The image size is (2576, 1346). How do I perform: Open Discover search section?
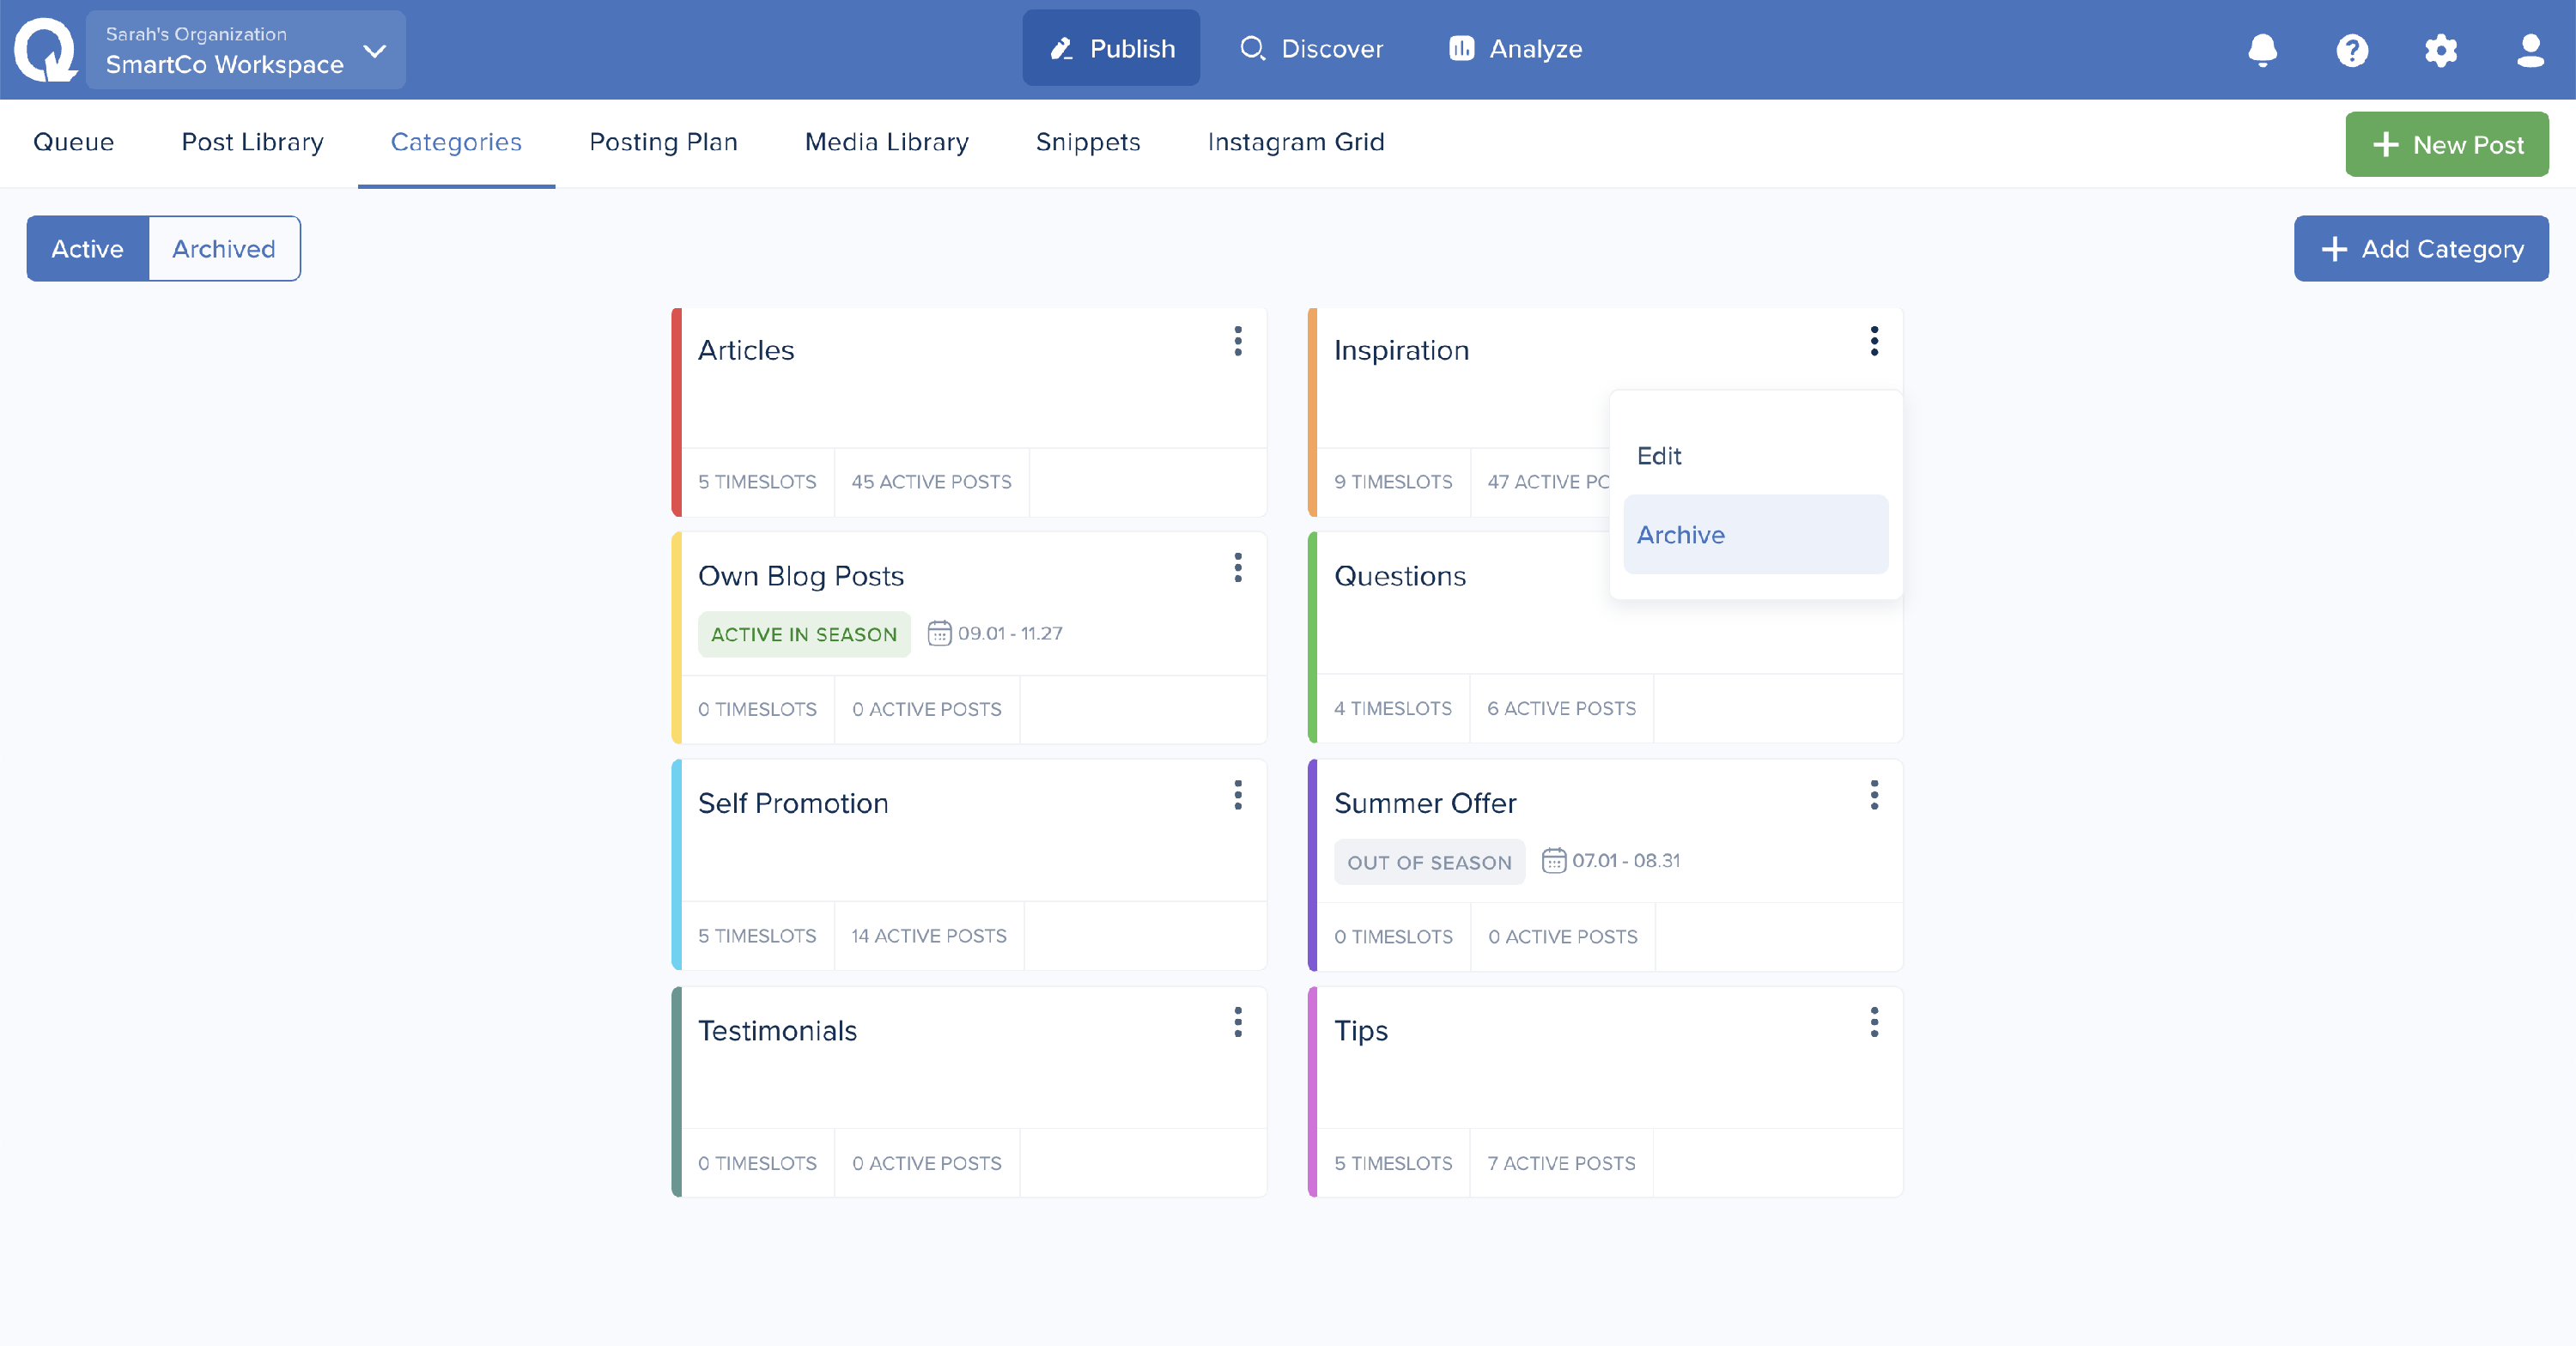1311,49
